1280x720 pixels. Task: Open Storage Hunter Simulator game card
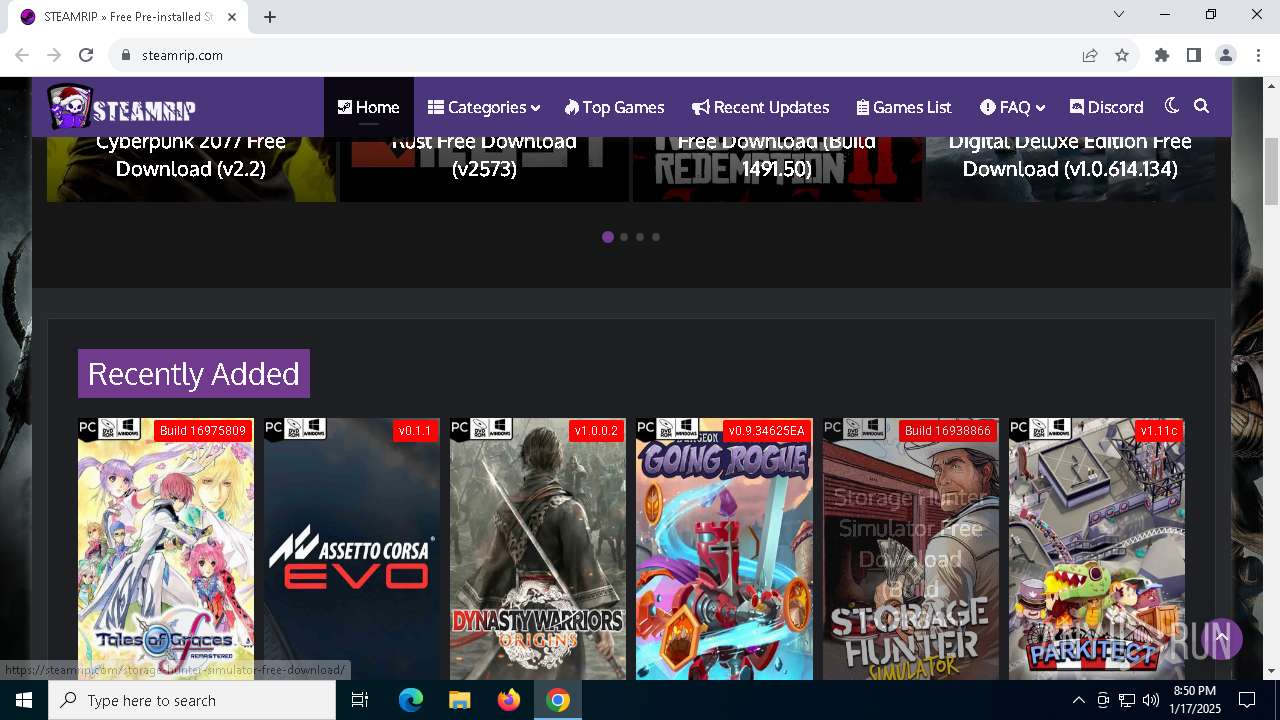tap(911, 550)
